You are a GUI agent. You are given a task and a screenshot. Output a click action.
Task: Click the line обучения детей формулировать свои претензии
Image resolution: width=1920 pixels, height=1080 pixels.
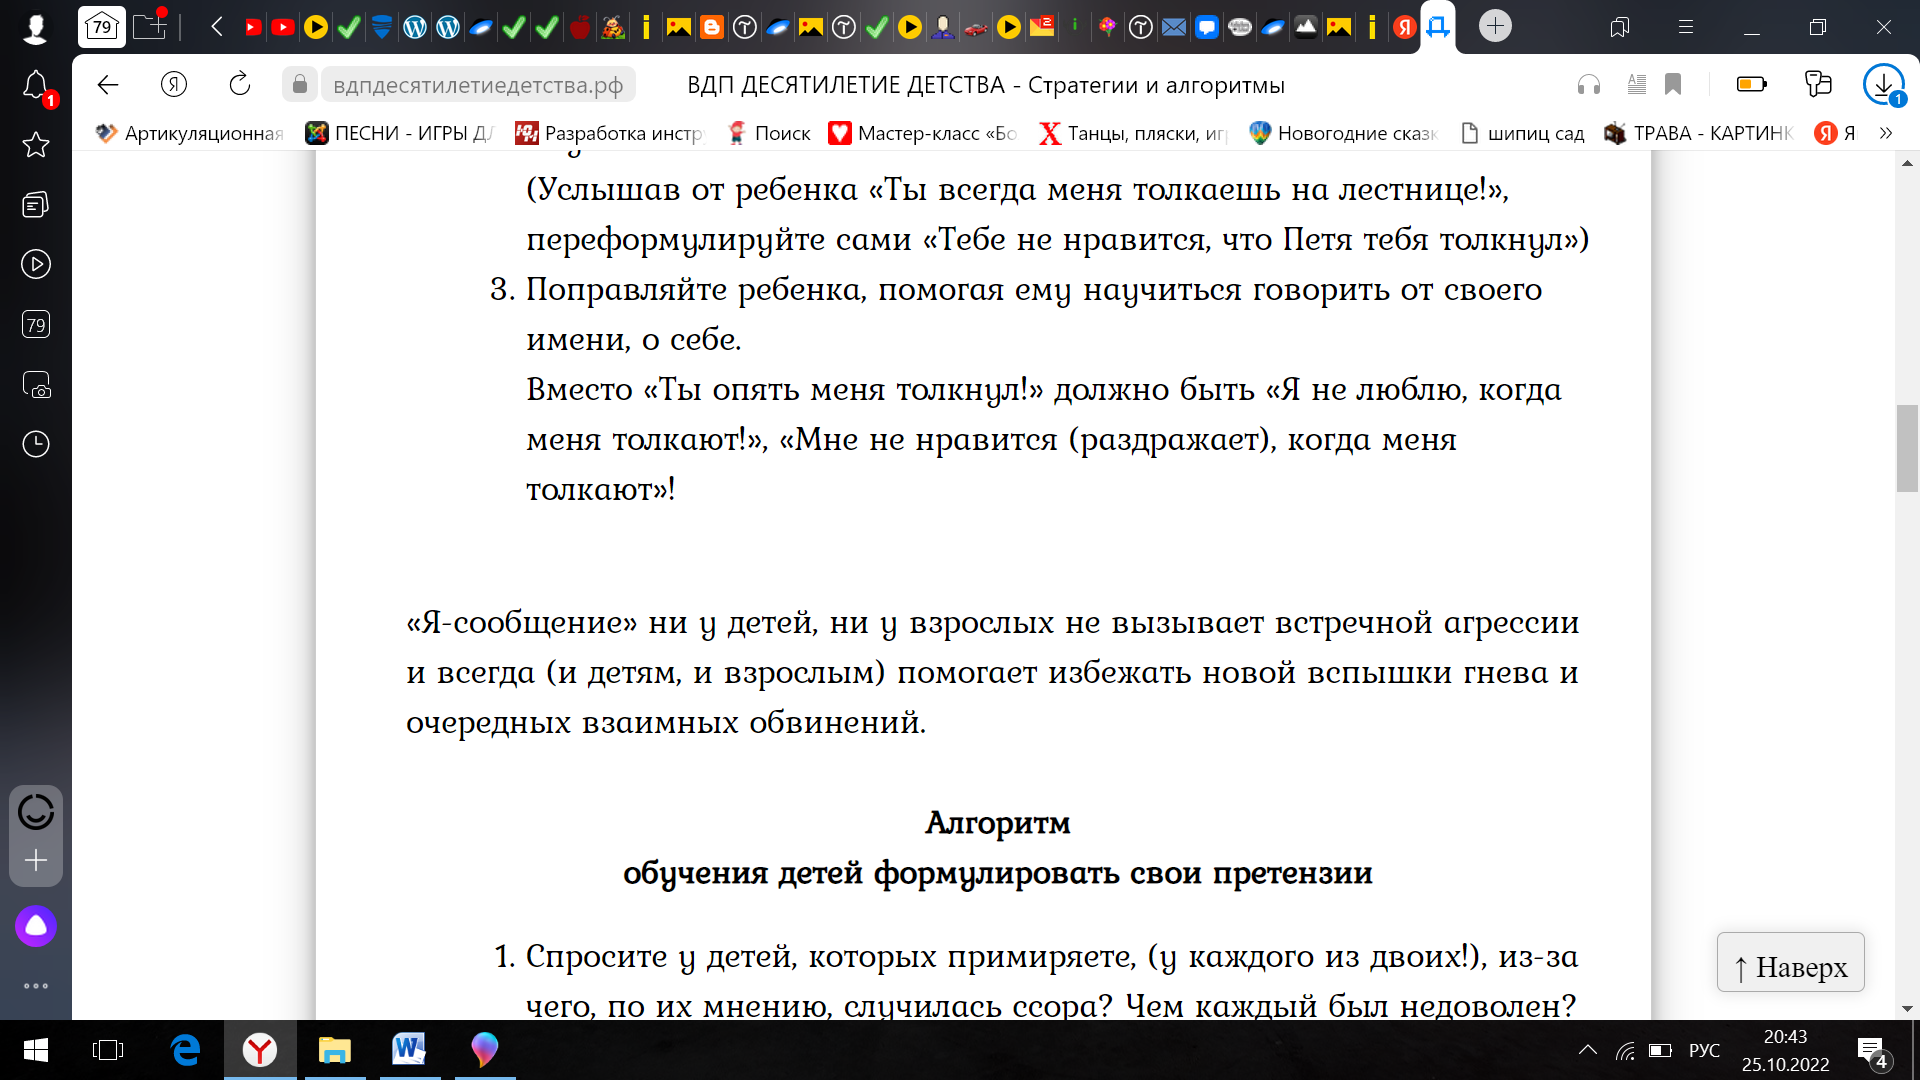tap(998, 873)
